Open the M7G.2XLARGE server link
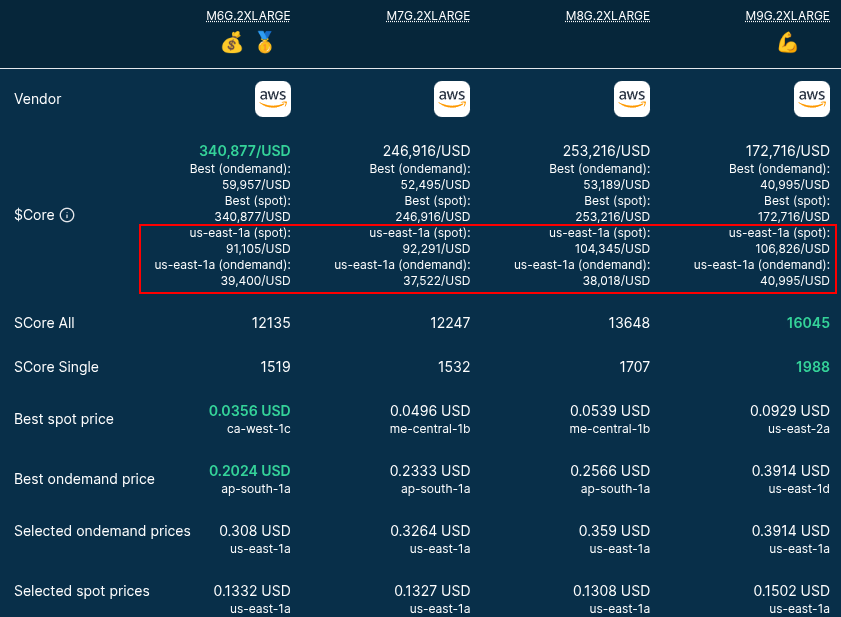 pos(428,16)
